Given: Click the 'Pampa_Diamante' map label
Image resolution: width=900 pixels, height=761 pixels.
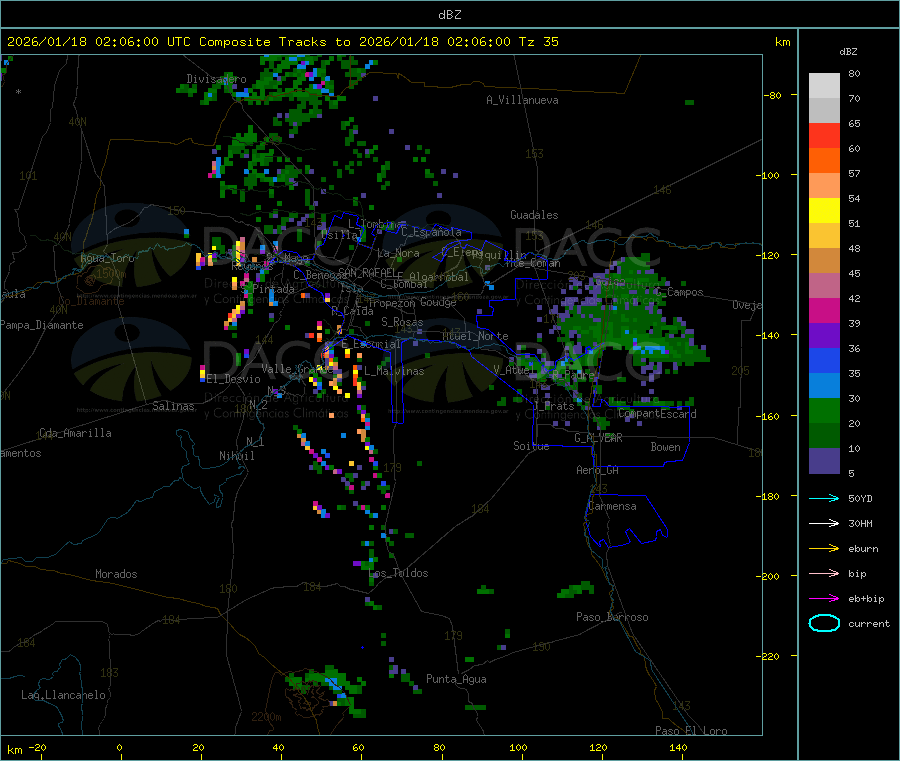Looking at the screenshot, I should click(x=42, y=325).
